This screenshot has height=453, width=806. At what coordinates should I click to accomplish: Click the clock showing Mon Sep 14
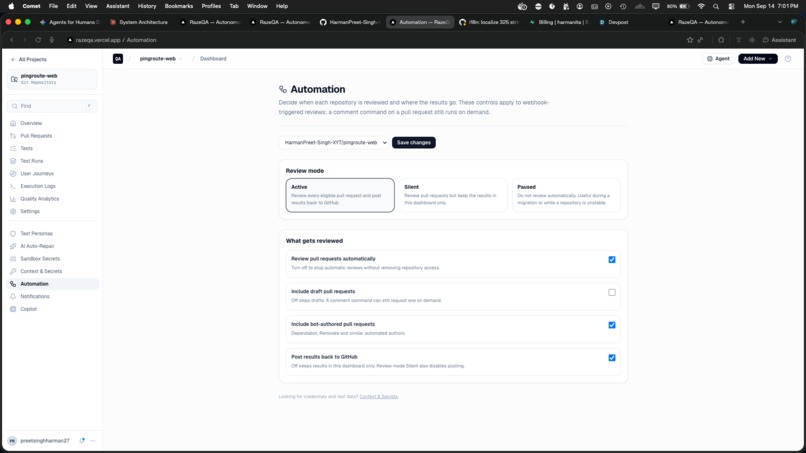[771, 6]
